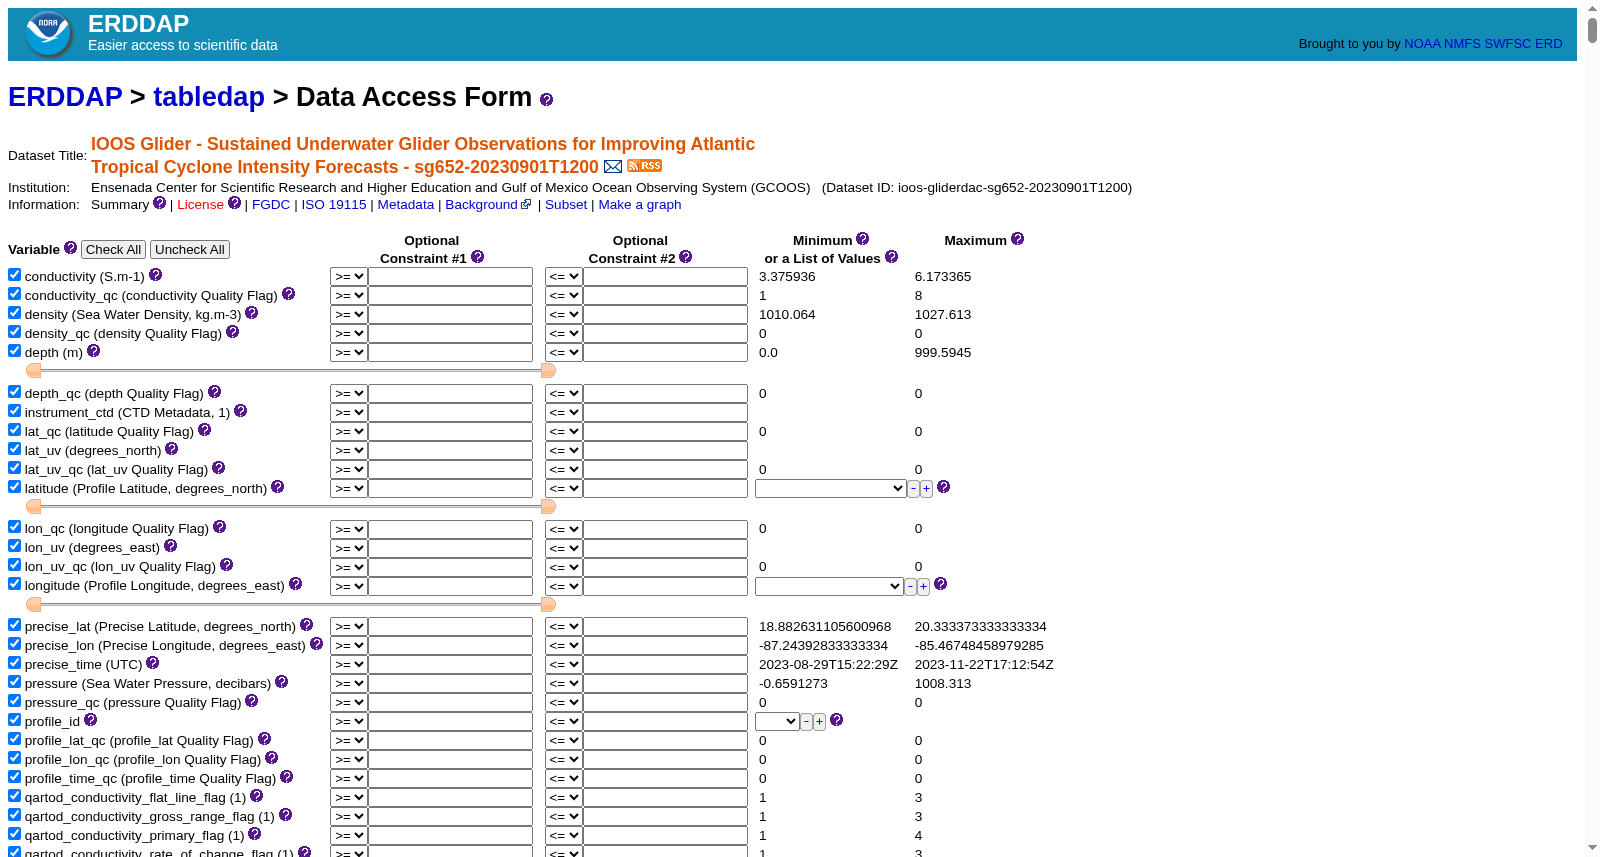Show help for precise_time (UTC) variable
This screenshot has height=857, width=1600.
click(x=152, y=663)
